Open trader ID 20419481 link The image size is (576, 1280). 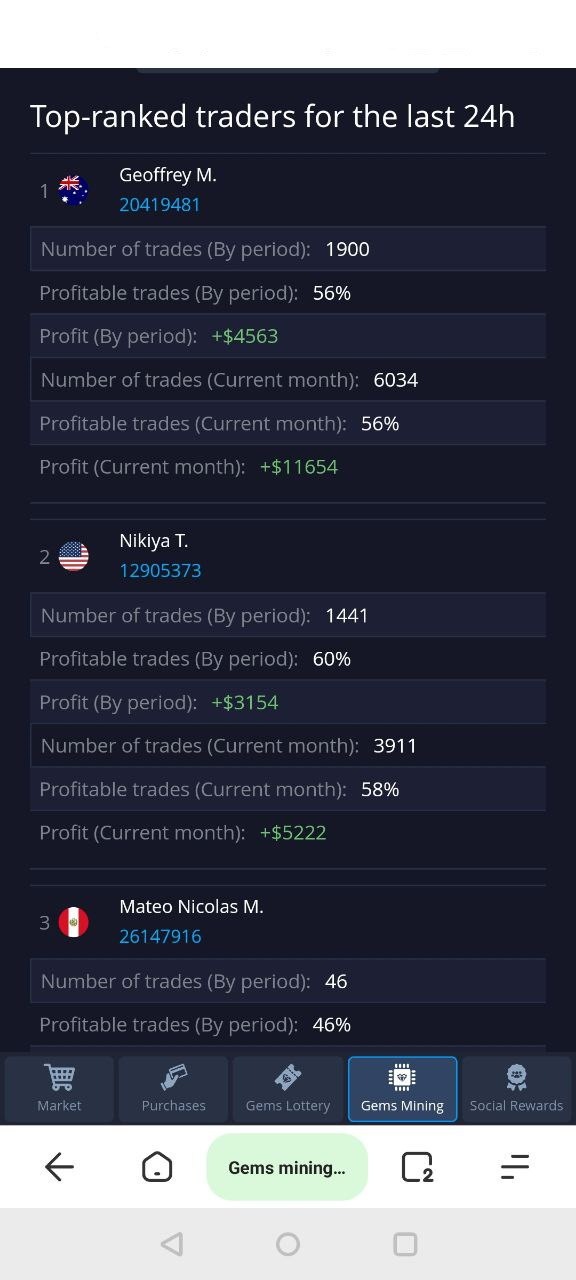click(160, 205)
